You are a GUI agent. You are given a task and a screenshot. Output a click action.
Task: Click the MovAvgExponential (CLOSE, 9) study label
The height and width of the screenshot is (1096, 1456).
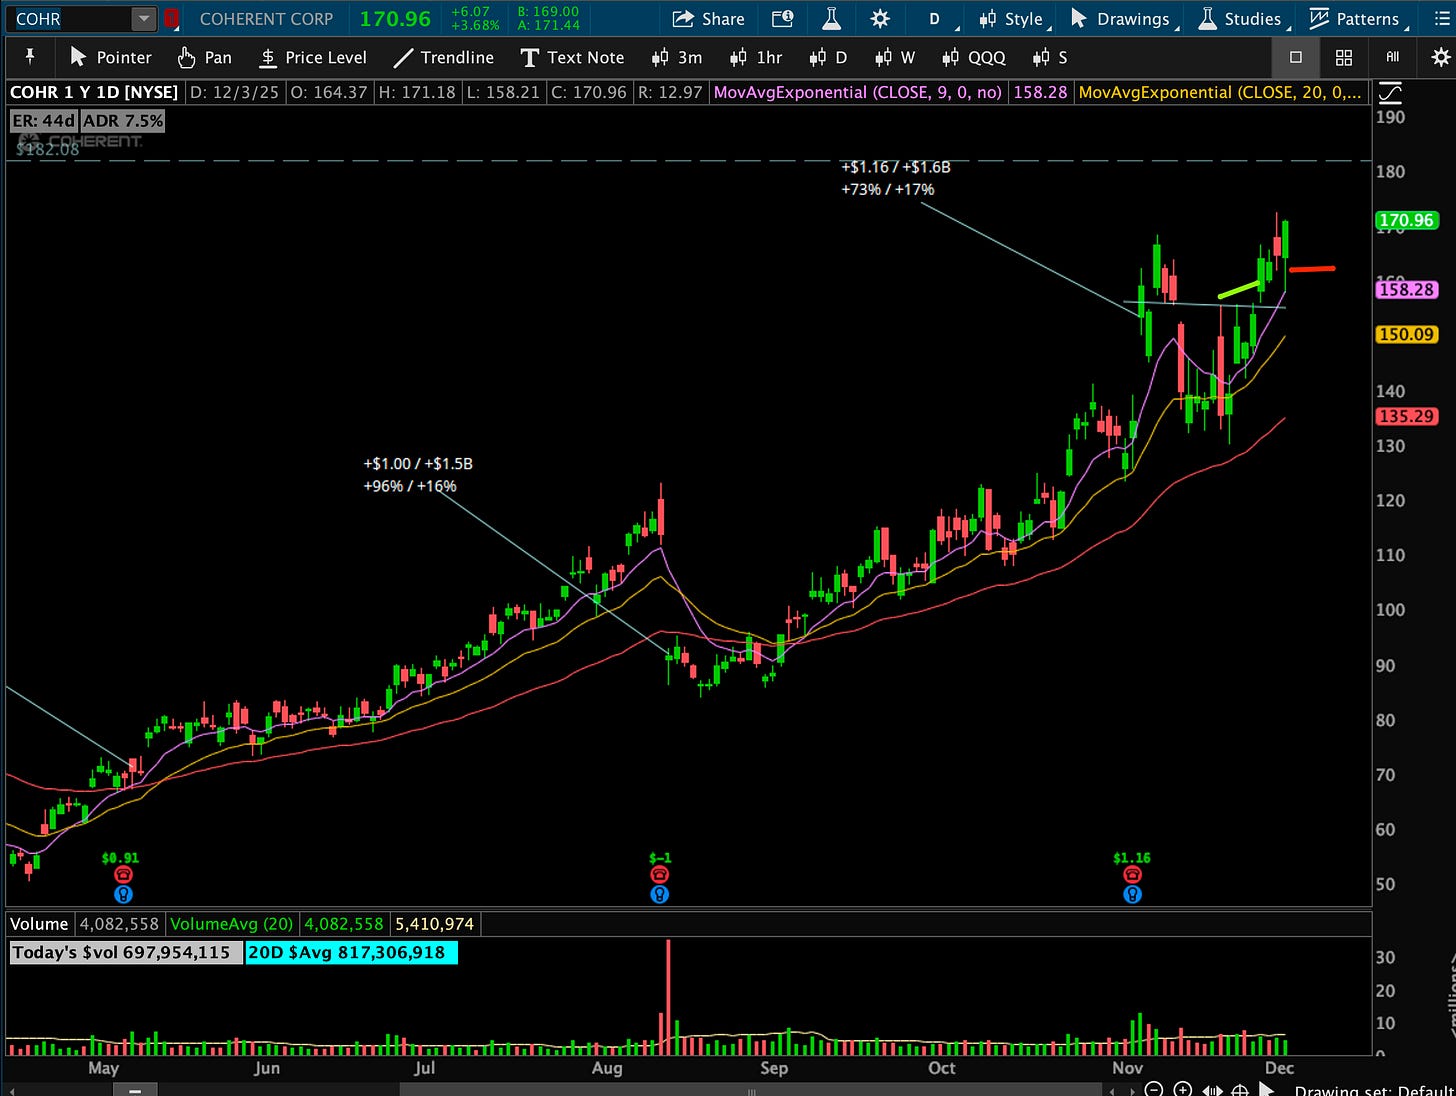pos(857,92)
